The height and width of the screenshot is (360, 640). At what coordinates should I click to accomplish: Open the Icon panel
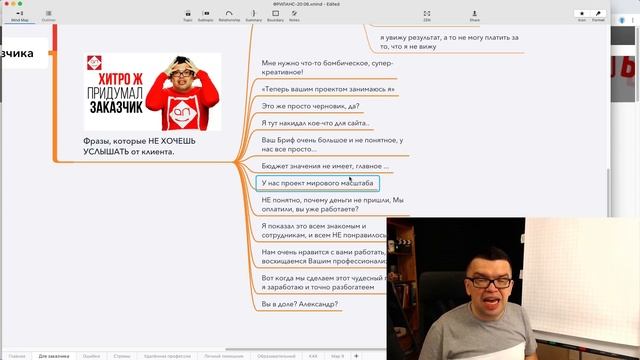click(x=582, y=16)
